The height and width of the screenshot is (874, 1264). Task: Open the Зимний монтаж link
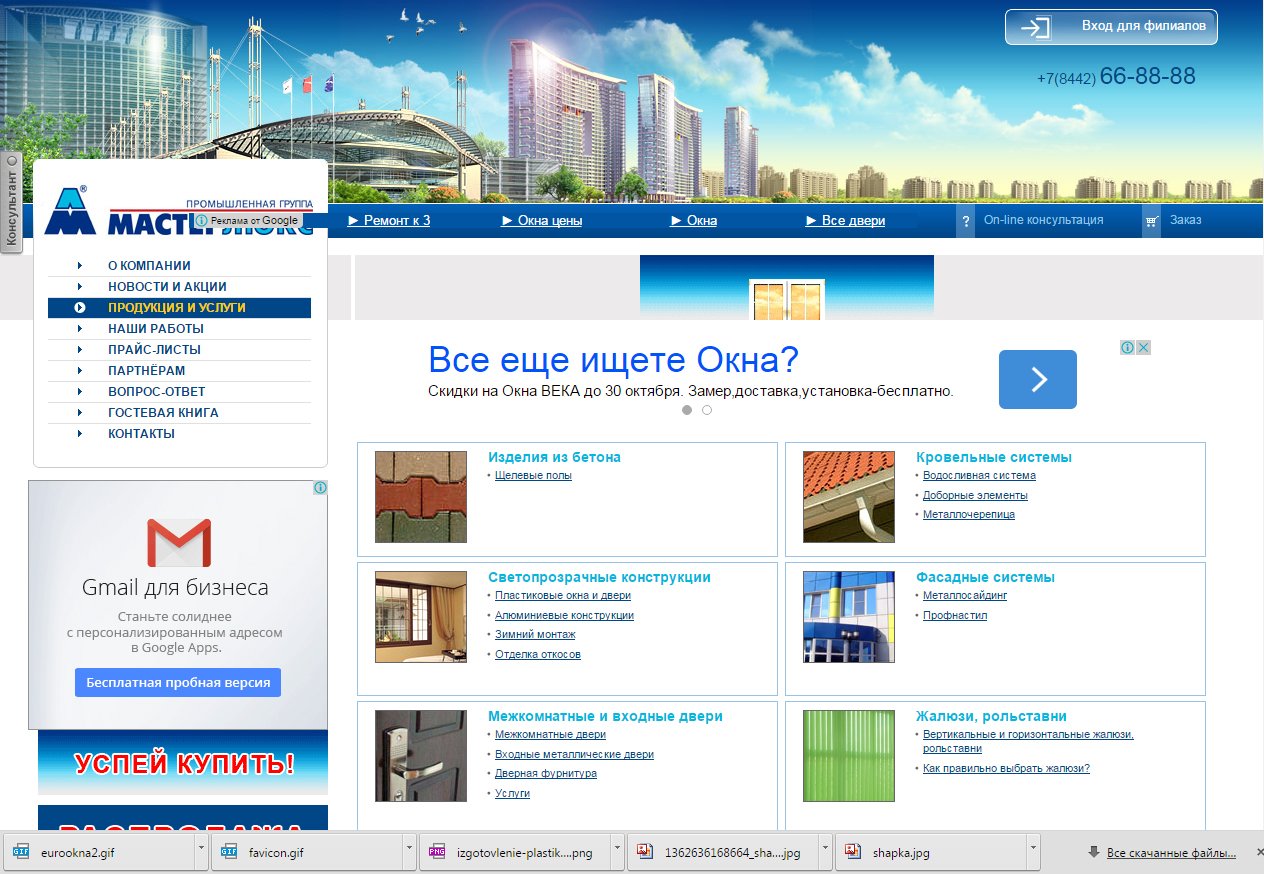pos(535,635)
